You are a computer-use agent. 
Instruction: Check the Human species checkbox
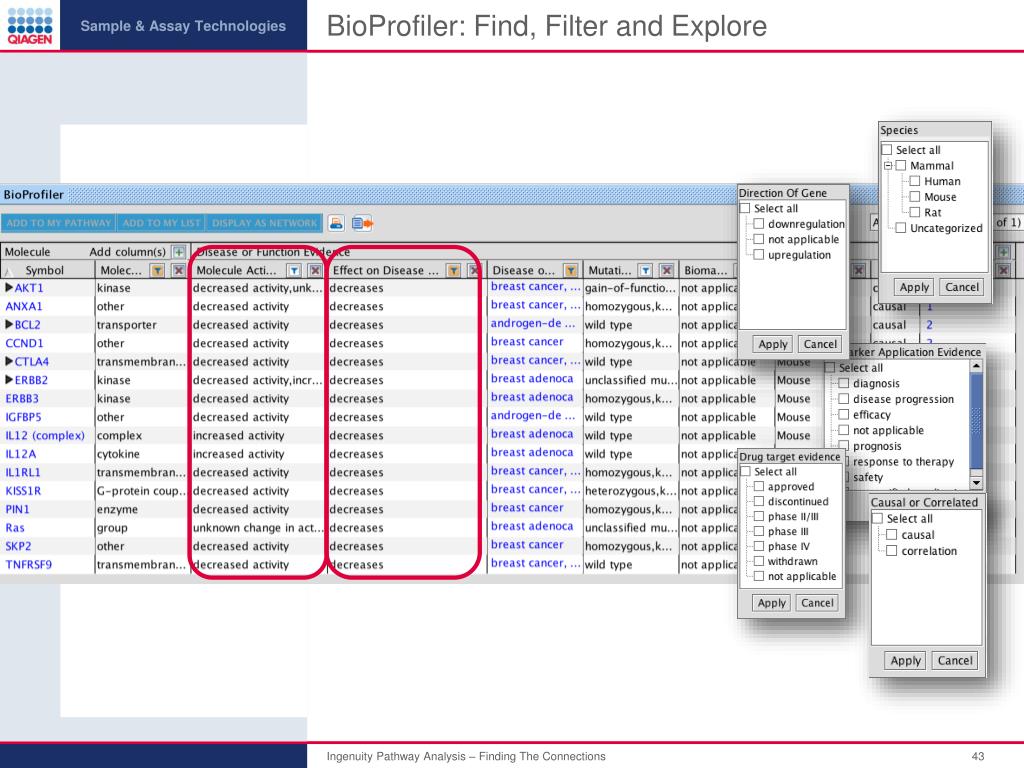click(x=915, y=181)
